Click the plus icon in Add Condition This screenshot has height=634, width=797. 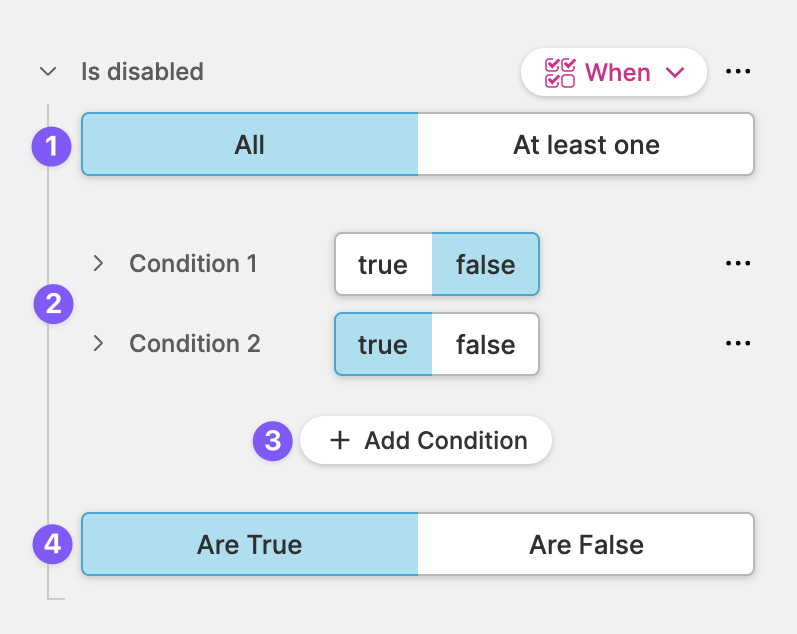(x=340, y=441)
